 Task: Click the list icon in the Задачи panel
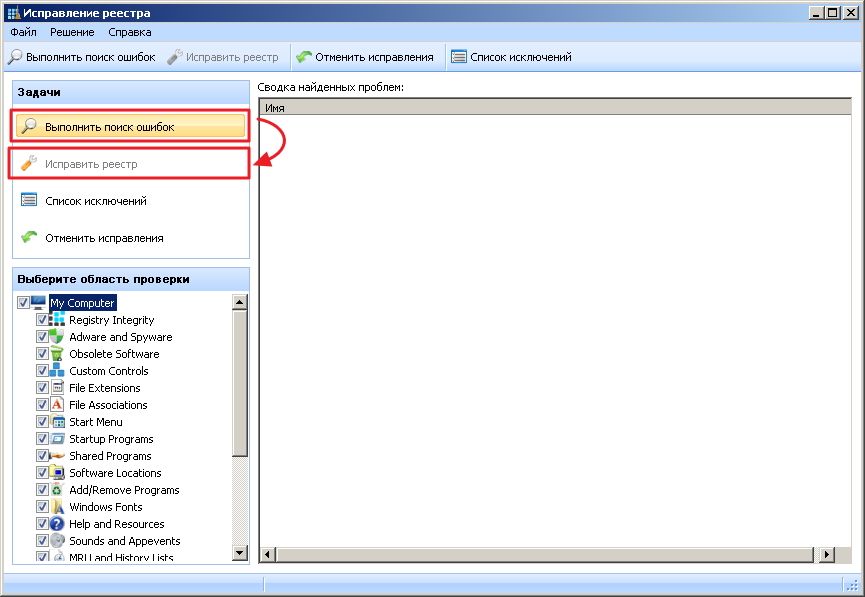click(29, 200)
